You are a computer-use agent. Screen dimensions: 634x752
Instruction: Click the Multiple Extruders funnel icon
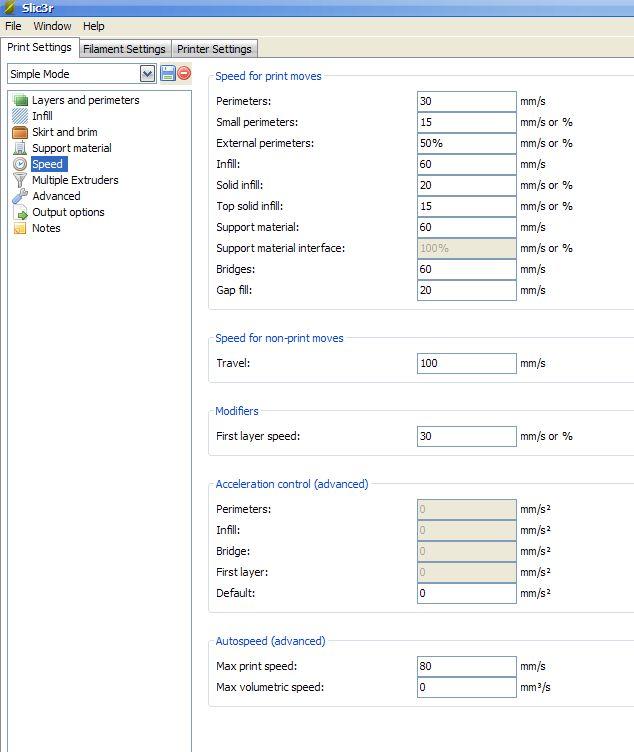(x=20, y=180)
